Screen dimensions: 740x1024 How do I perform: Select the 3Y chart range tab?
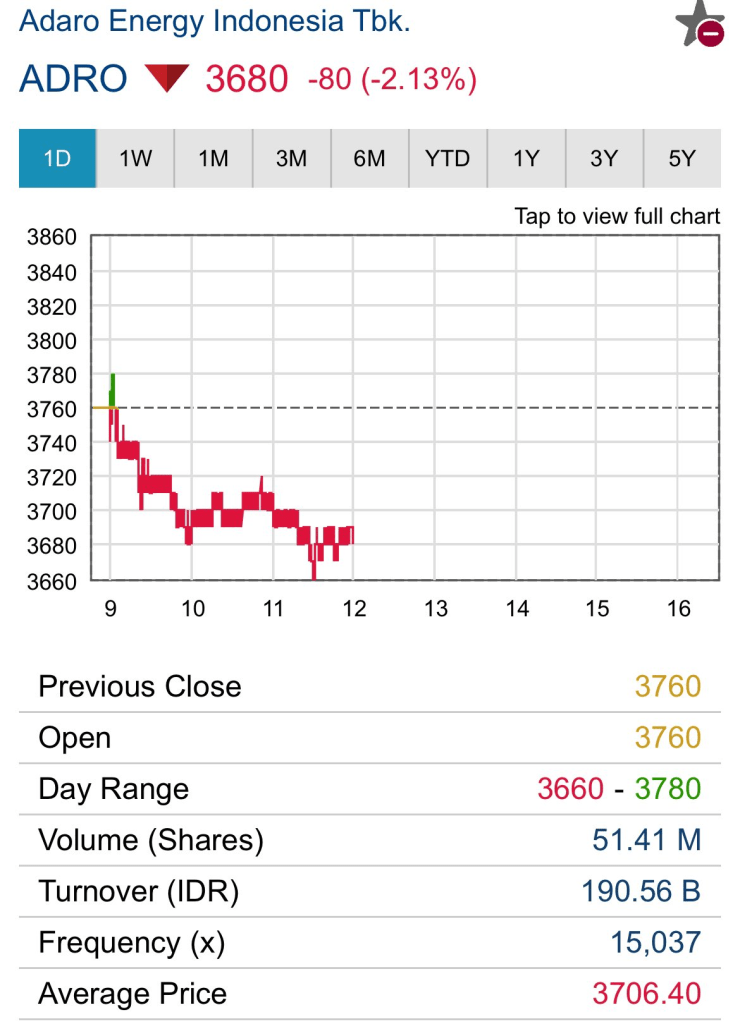point(604,158)
